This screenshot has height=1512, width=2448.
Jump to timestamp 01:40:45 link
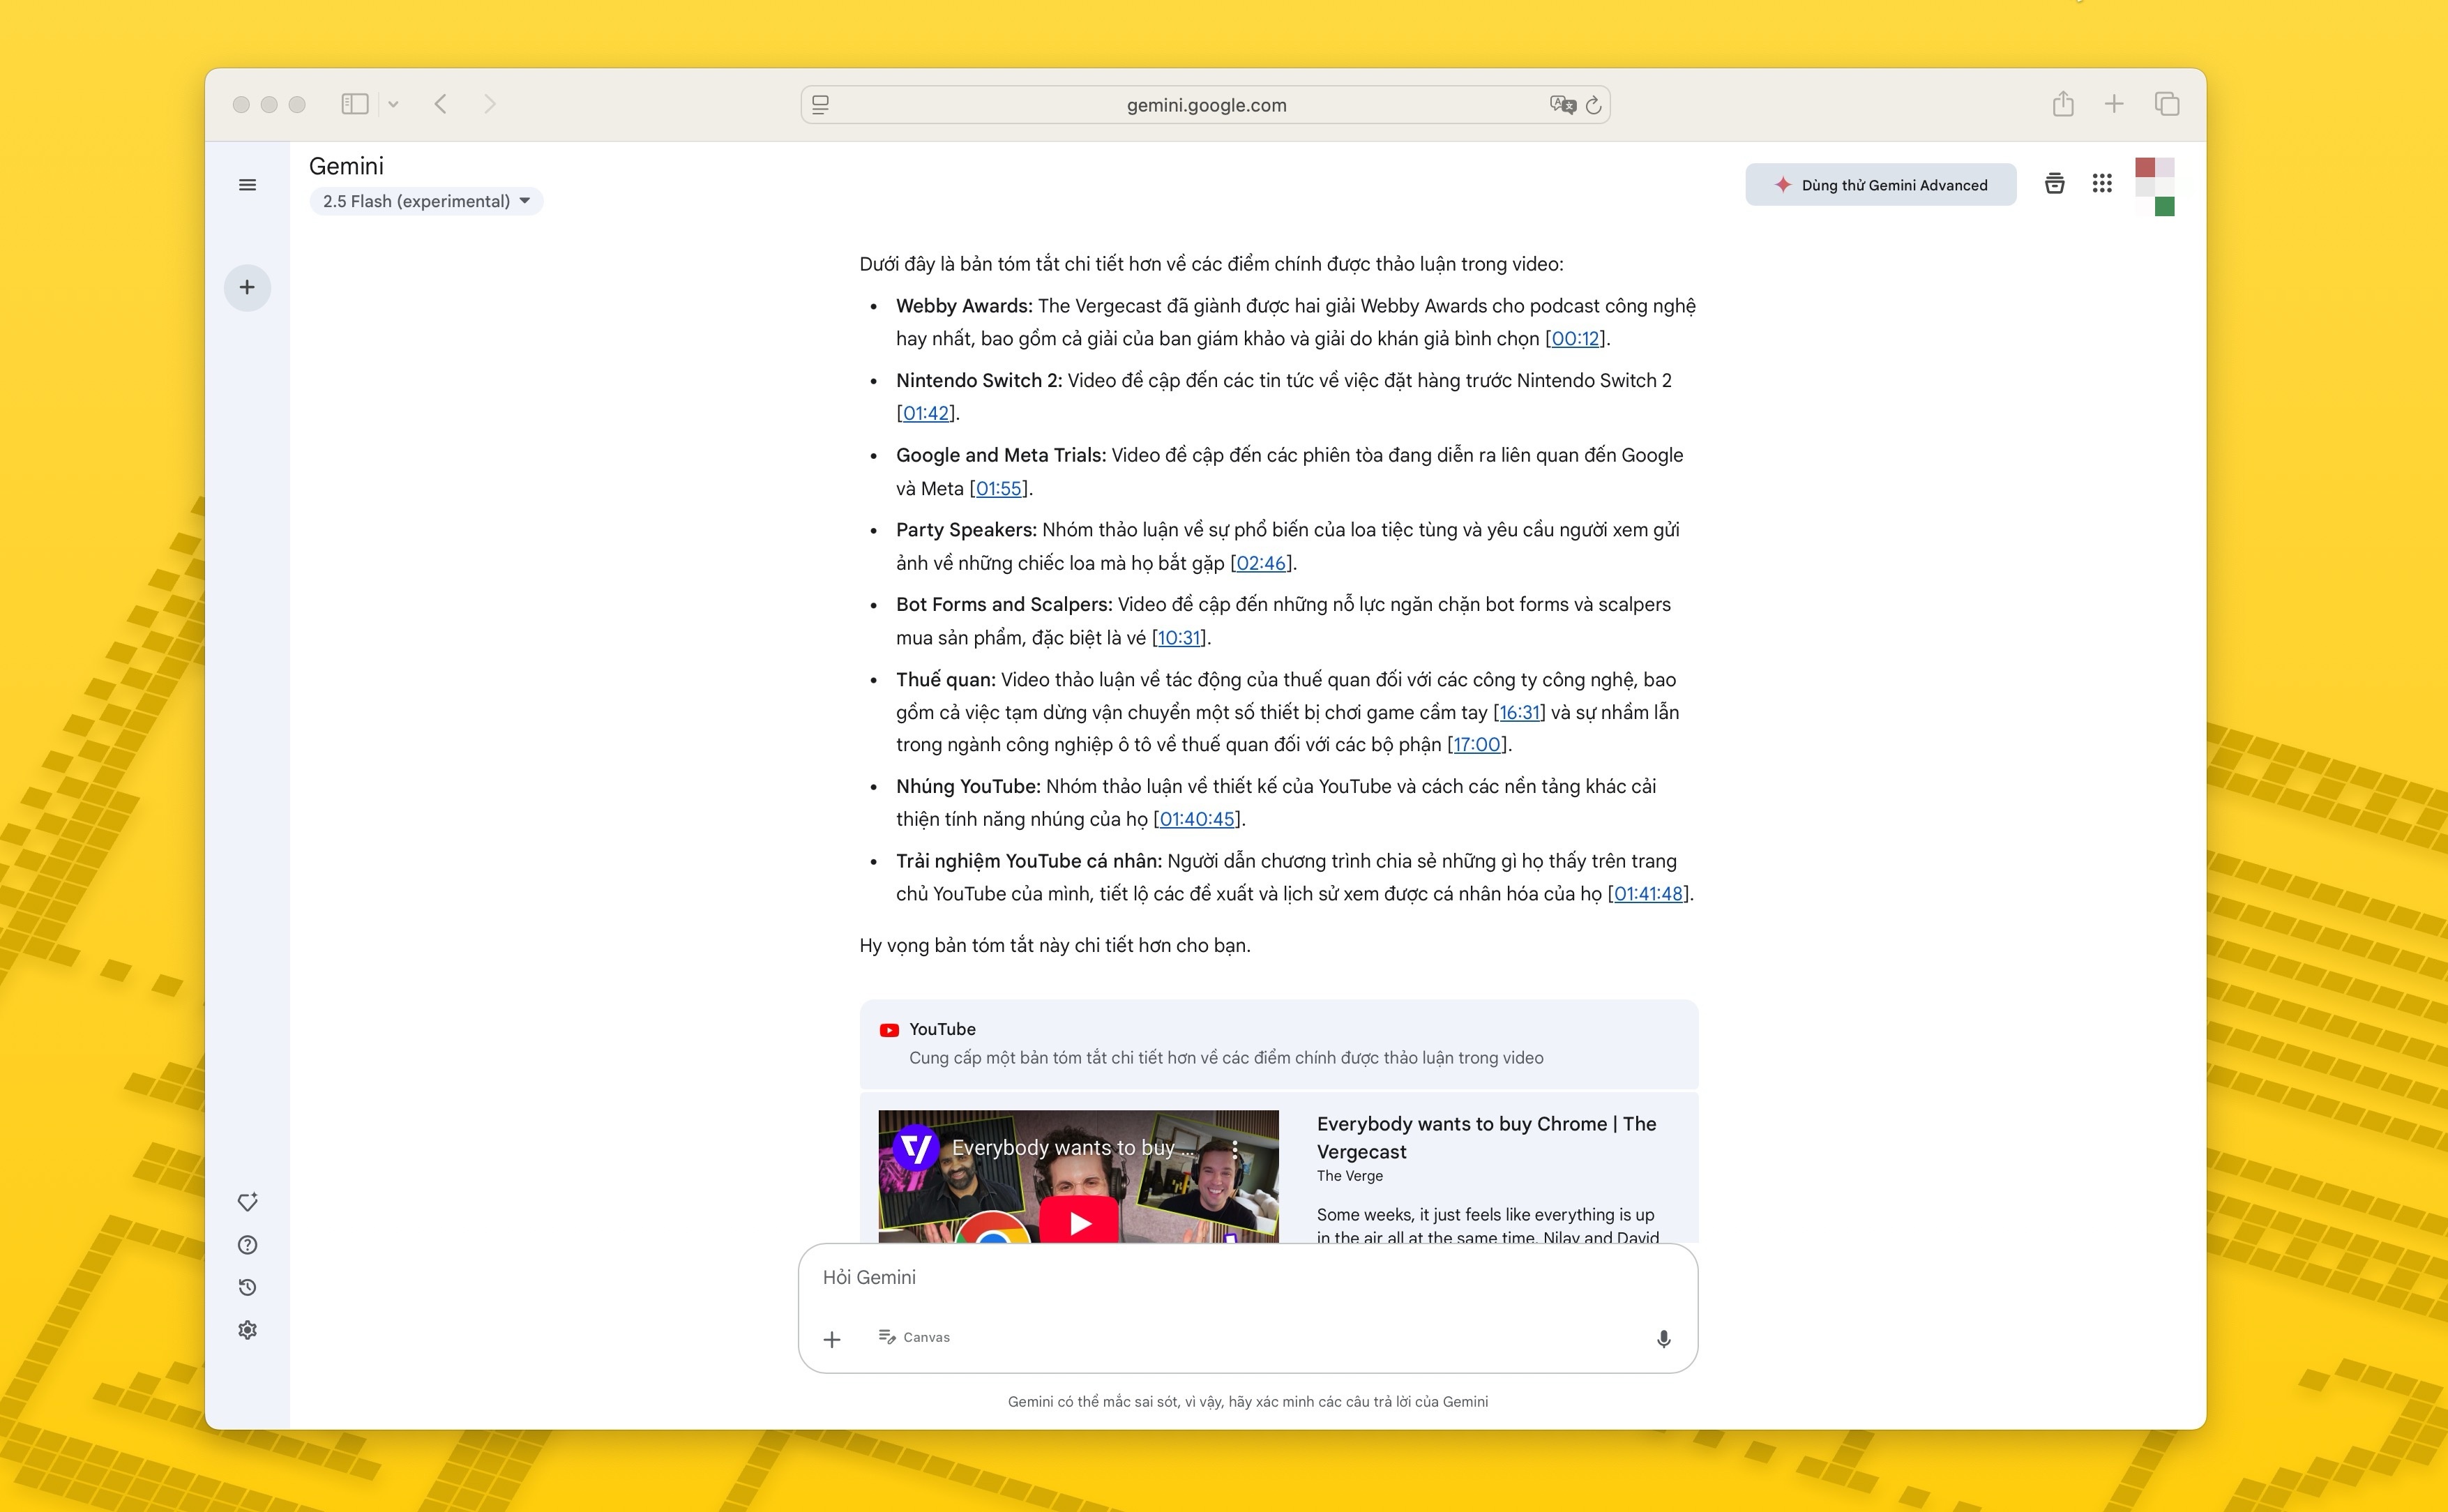coord(1197,819)
